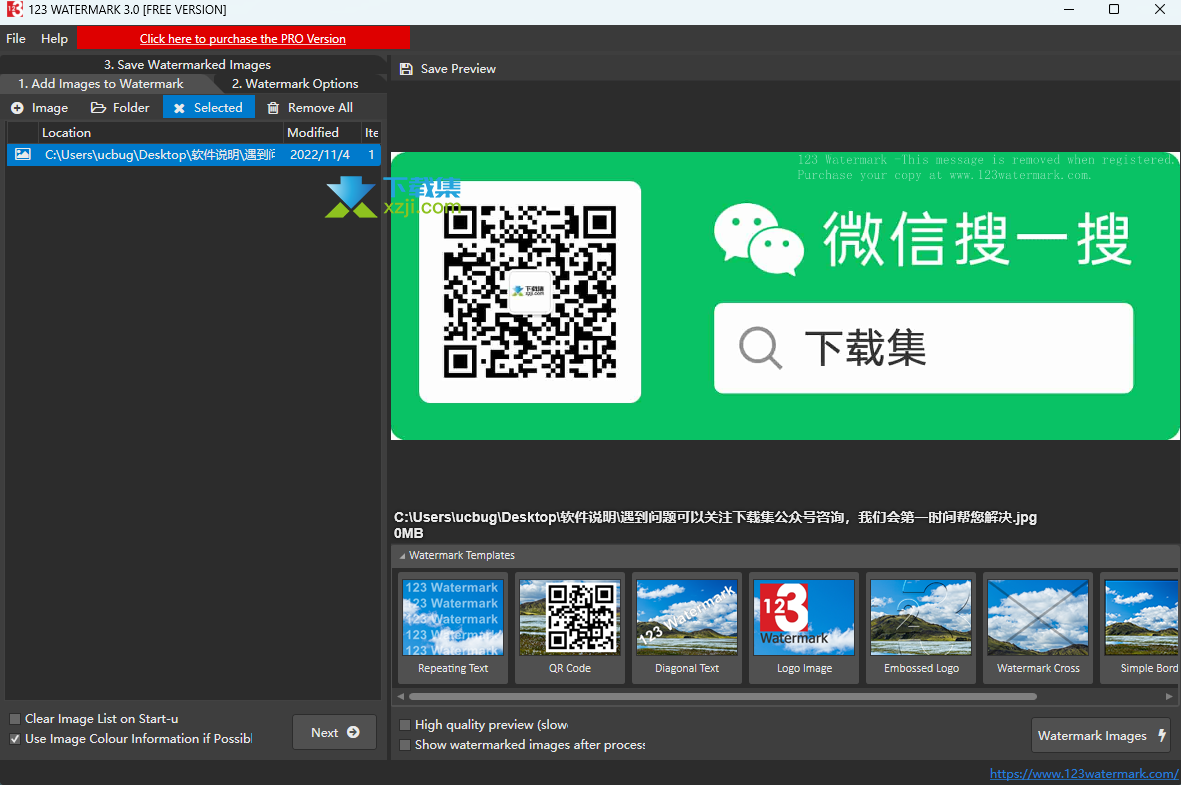Click Save Preview label
This screenshot has width=1181, height=785.
tap(458, 69)
